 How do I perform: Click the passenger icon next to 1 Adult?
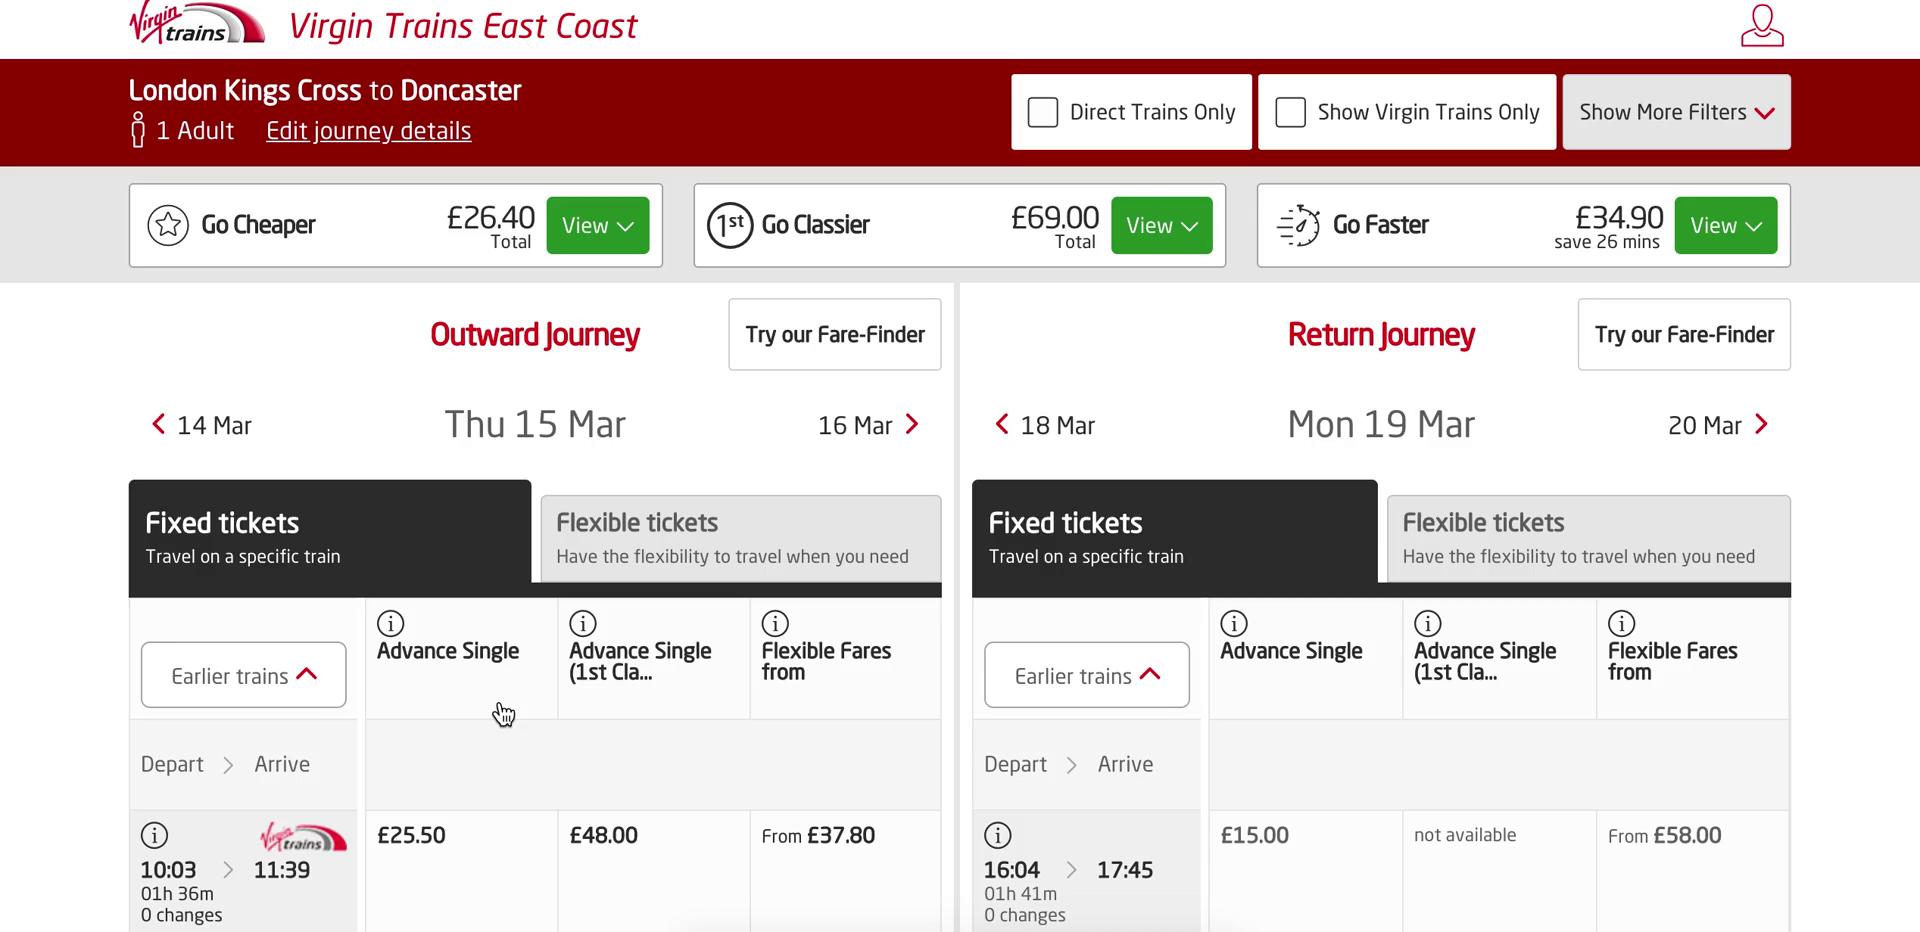click(x=138, y=130)
